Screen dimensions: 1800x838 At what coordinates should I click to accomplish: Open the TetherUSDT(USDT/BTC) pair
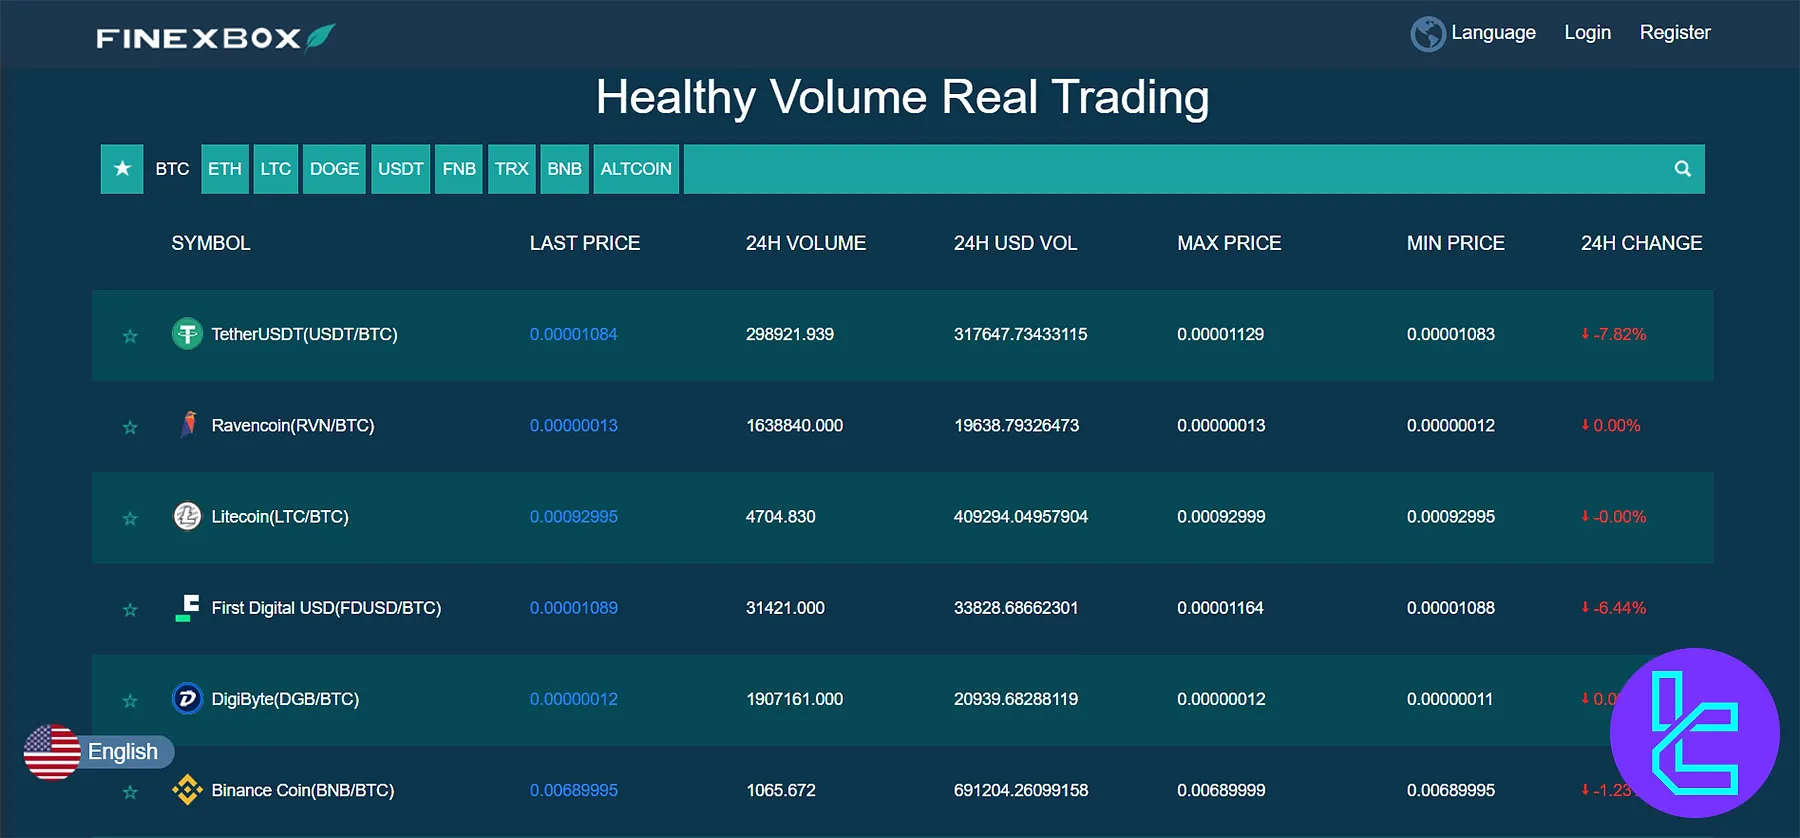click(x=304, y=334)
